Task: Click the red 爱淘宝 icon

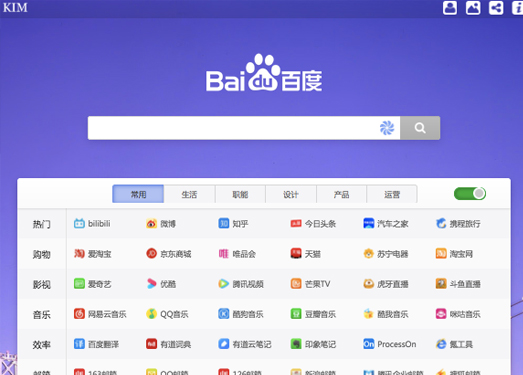Action: [79, 254]
